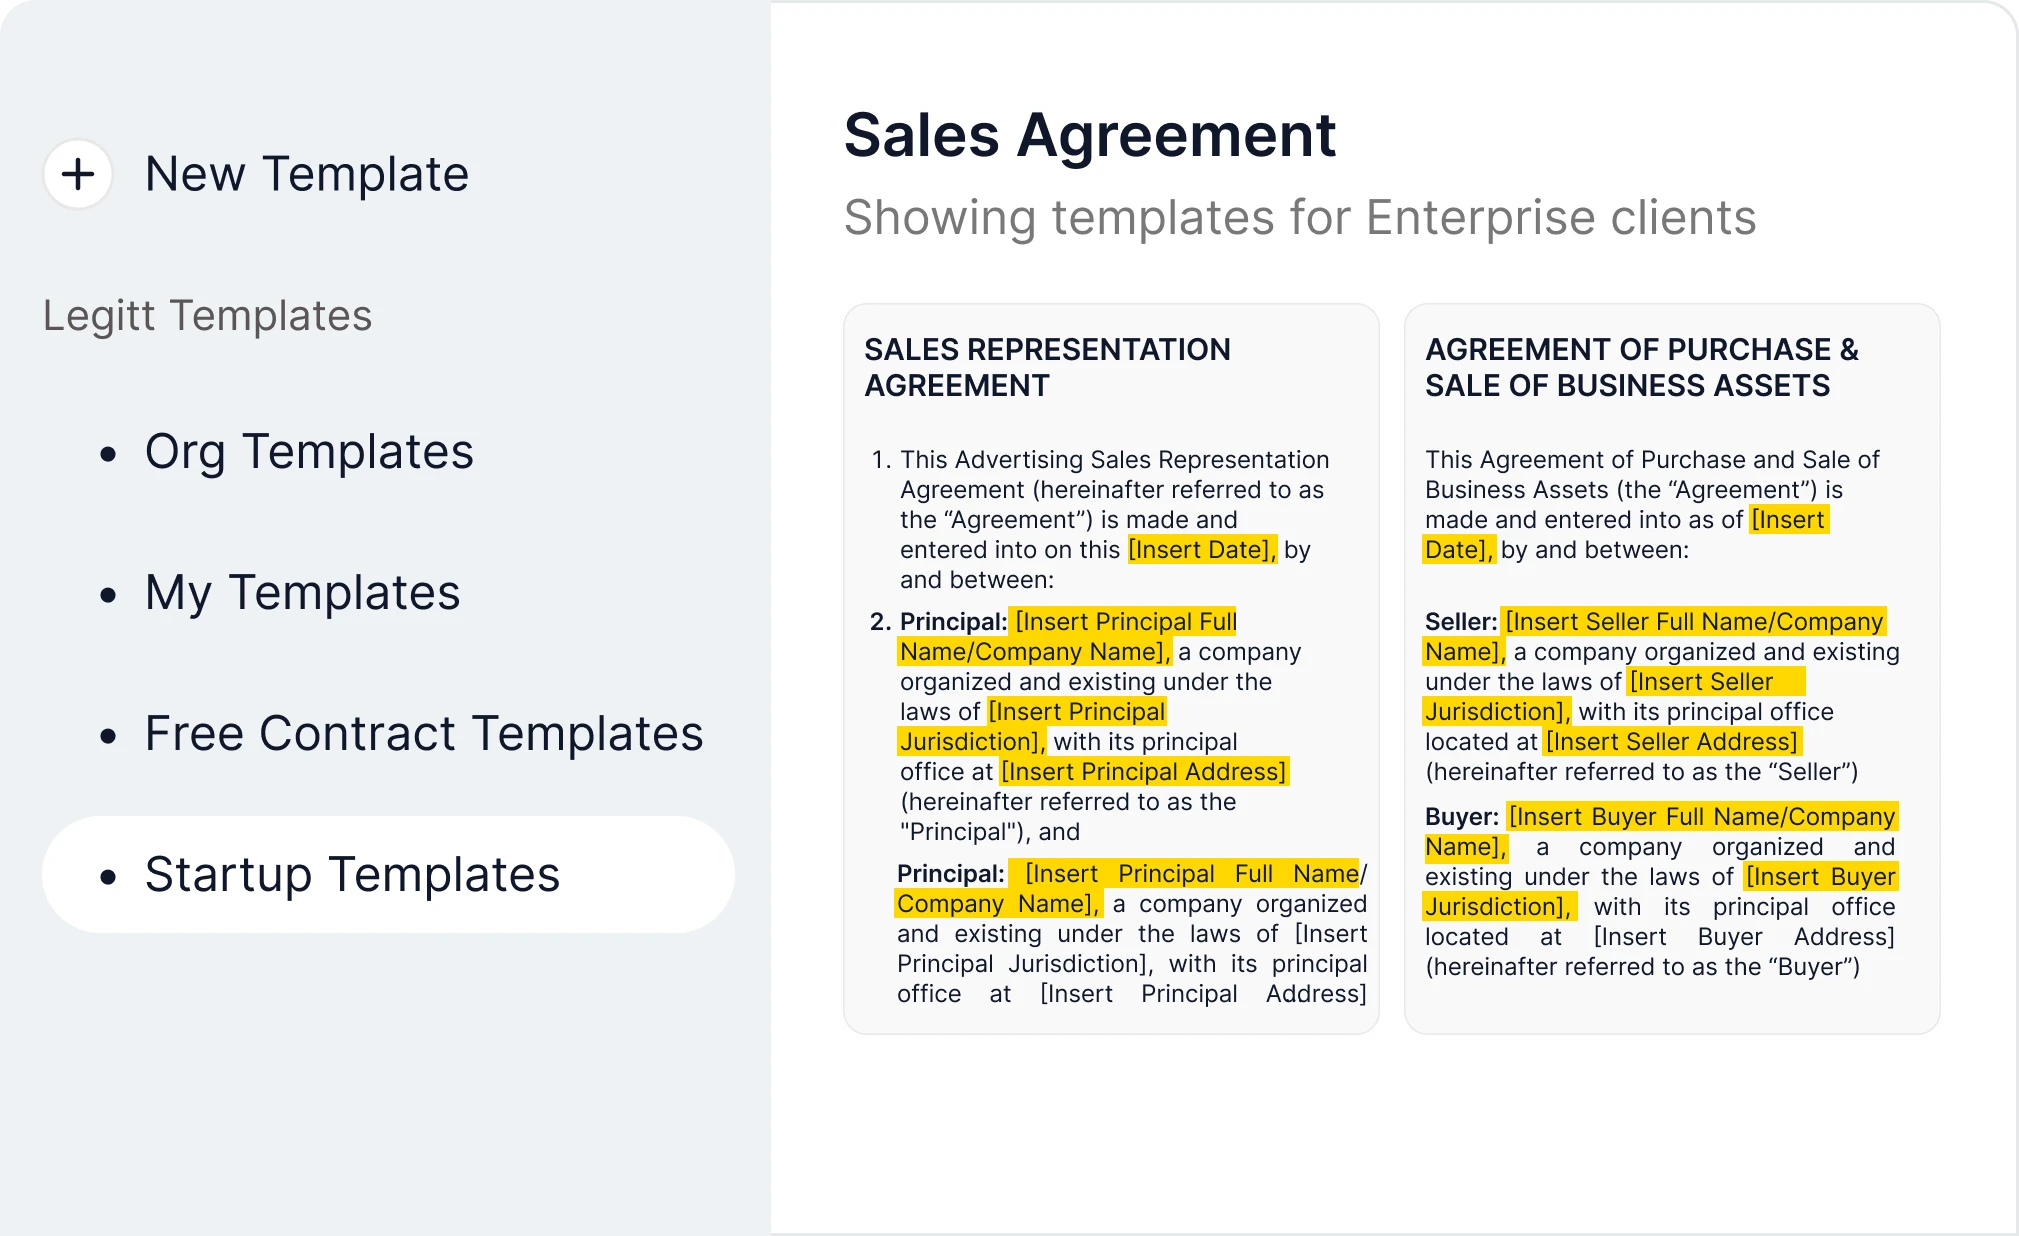
Task: Click the Insert Principal Address highlight
Action: click(1143, 771)
